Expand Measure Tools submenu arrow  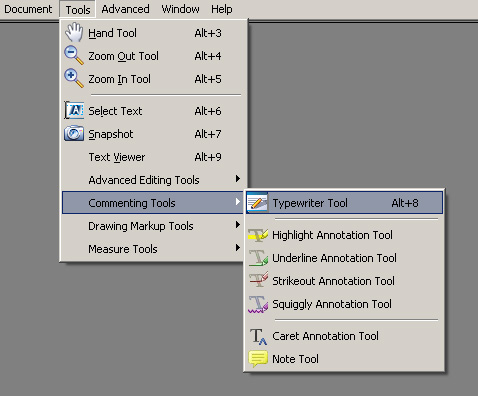tap(237, 248)
